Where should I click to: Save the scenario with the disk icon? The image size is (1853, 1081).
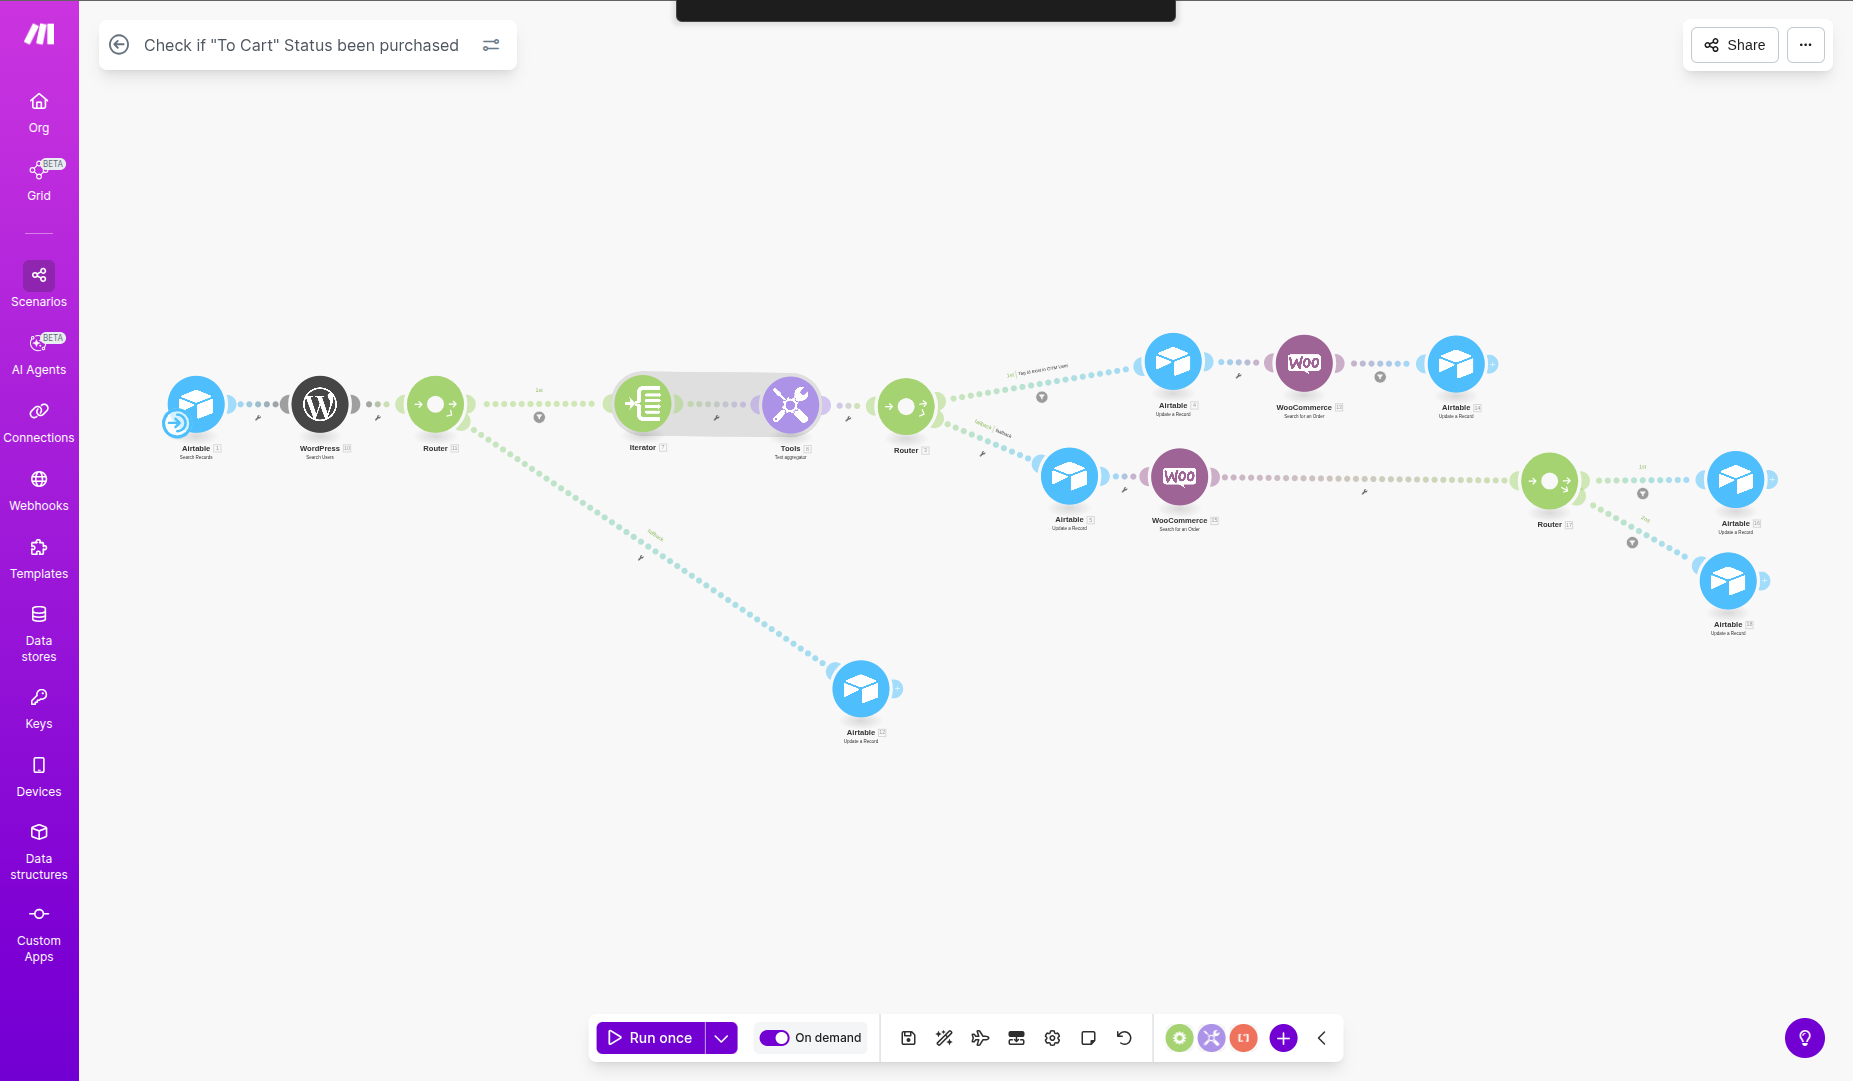tap(908, 1038)
